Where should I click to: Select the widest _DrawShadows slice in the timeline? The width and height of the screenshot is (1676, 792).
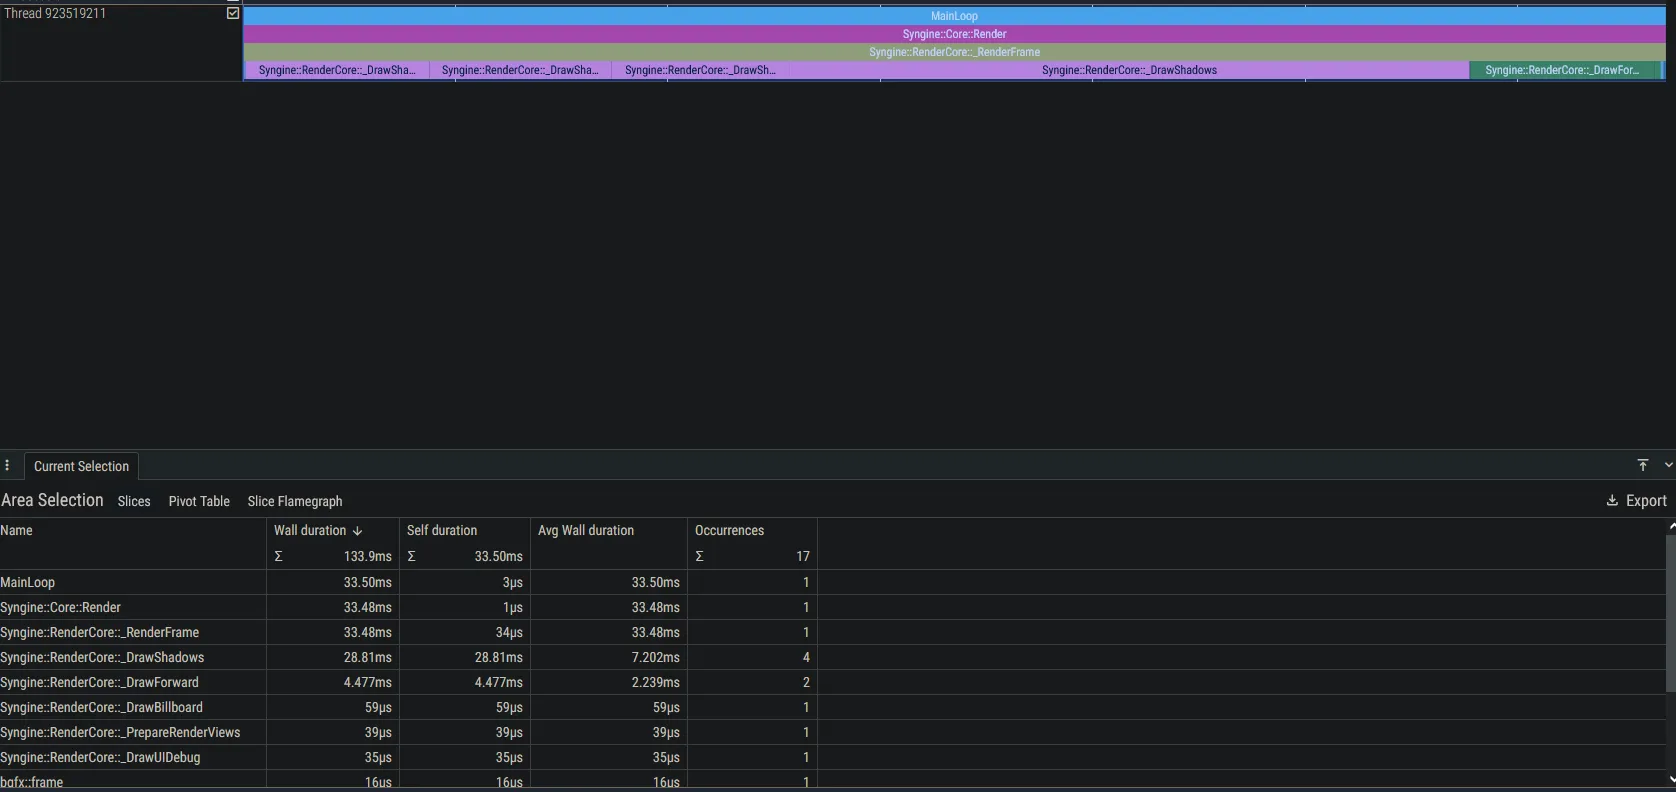1129,70
